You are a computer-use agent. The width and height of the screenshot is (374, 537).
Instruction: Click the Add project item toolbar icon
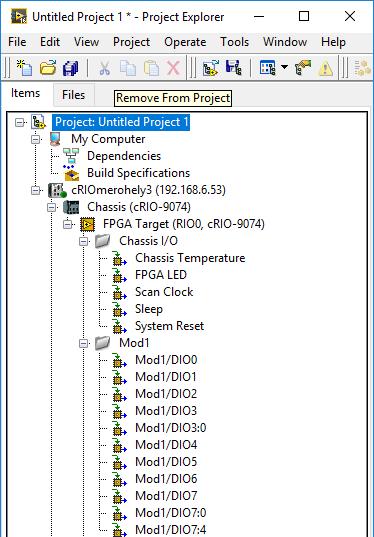tap(211, 68)
